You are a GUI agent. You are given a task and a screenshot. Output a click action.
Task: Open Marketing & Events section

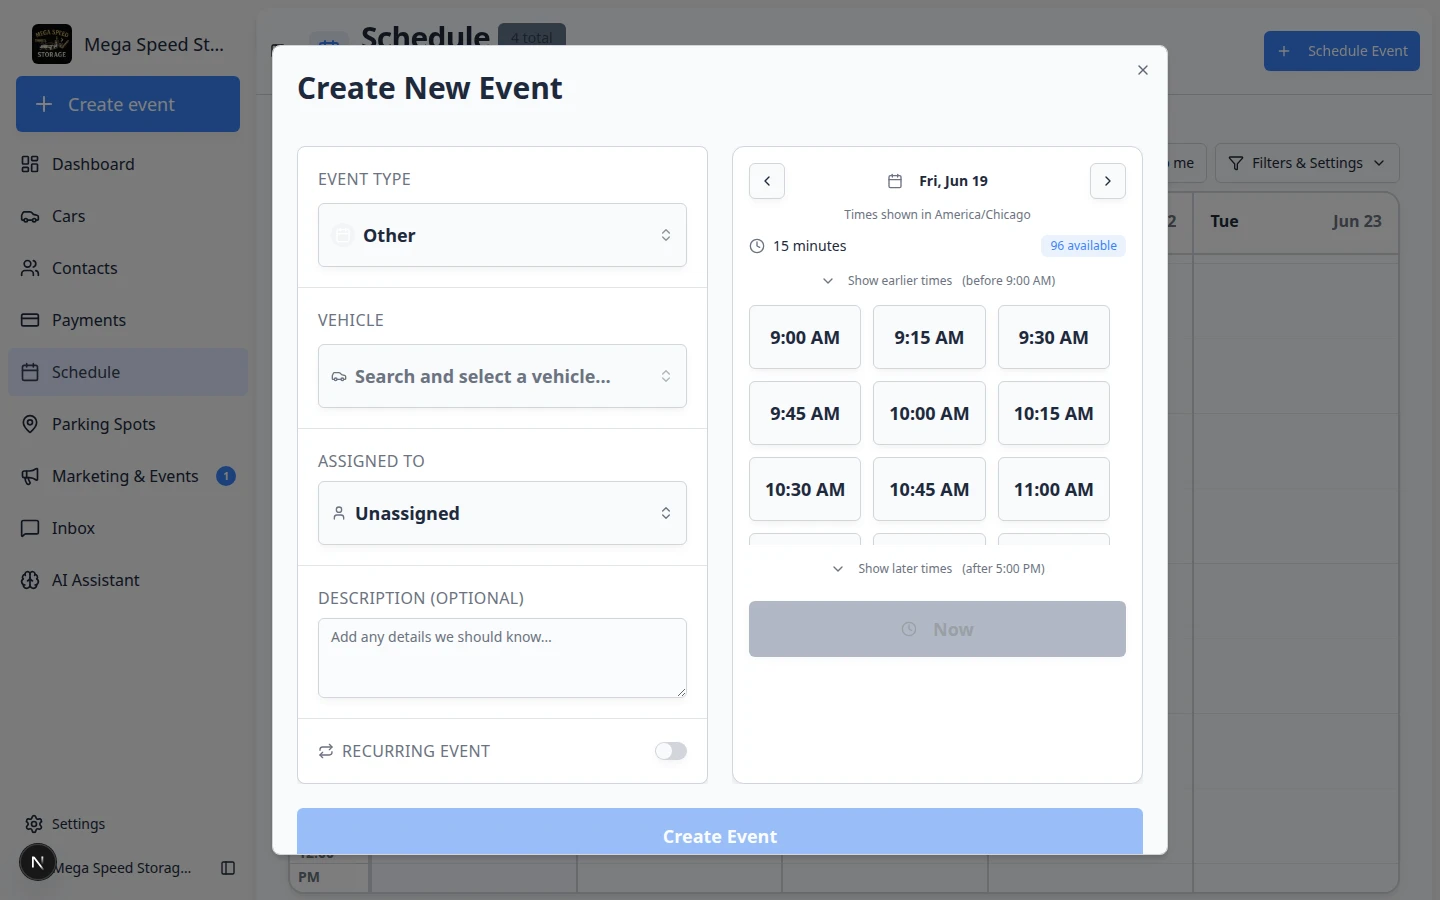(x=128, y=476)
